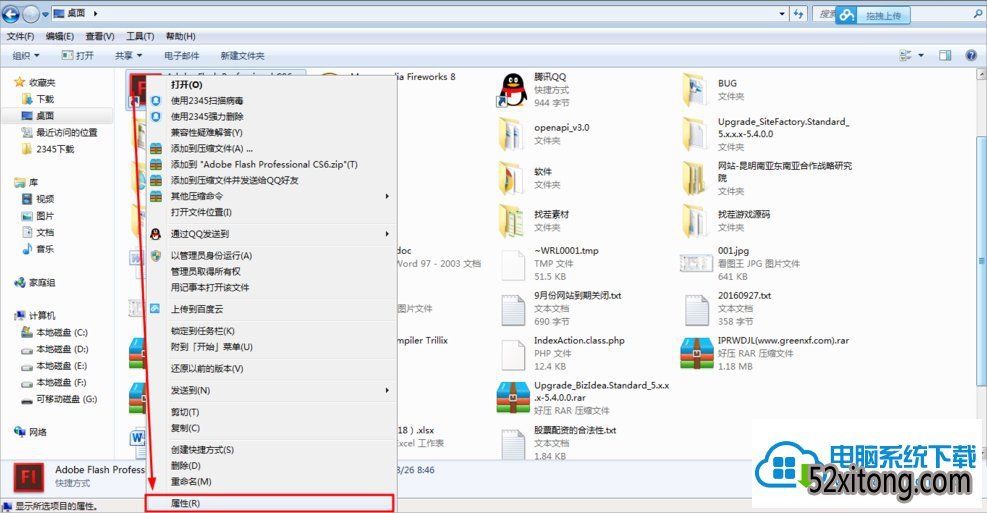Expand the 其他压缩命令 submenu arrow
The image size is (987, 513).
(386, 196)
